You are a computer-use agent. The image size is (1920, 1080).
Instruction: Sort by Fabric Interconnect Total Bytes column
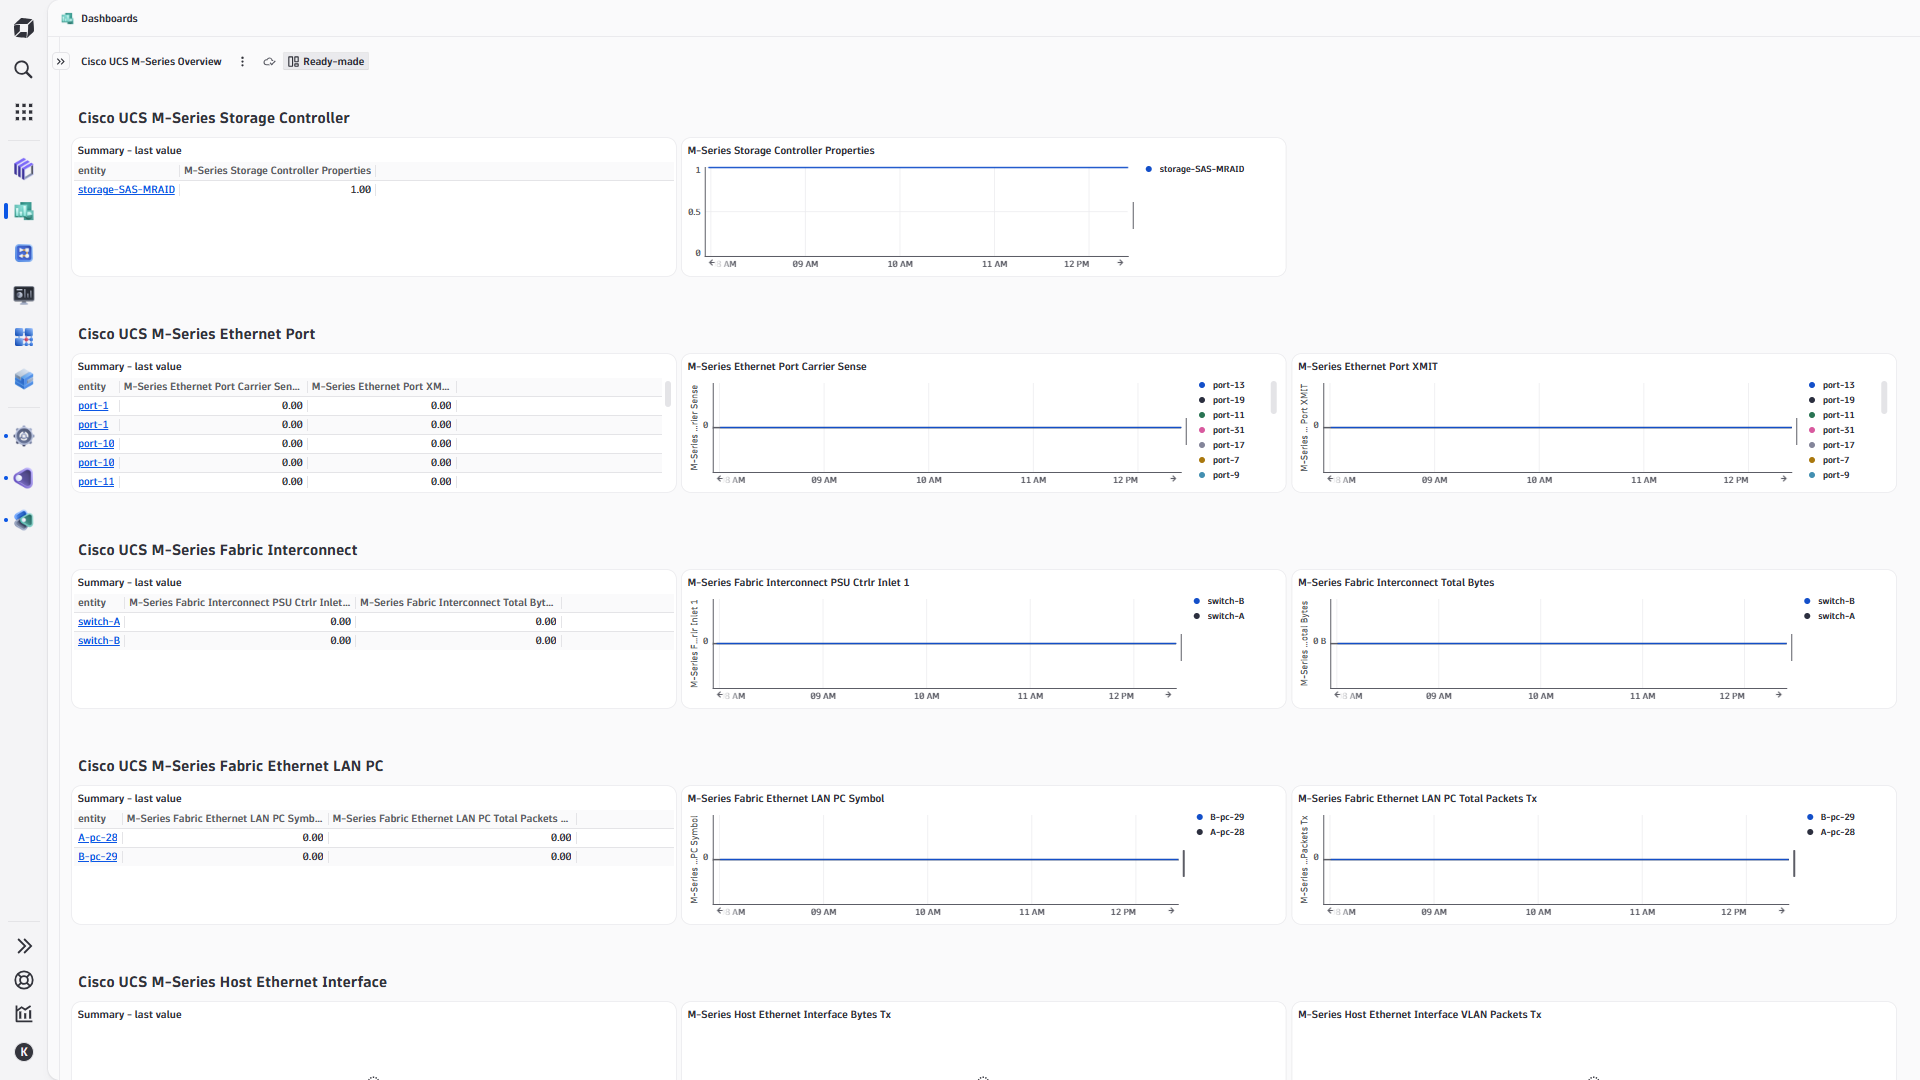[x=457, y=603]
